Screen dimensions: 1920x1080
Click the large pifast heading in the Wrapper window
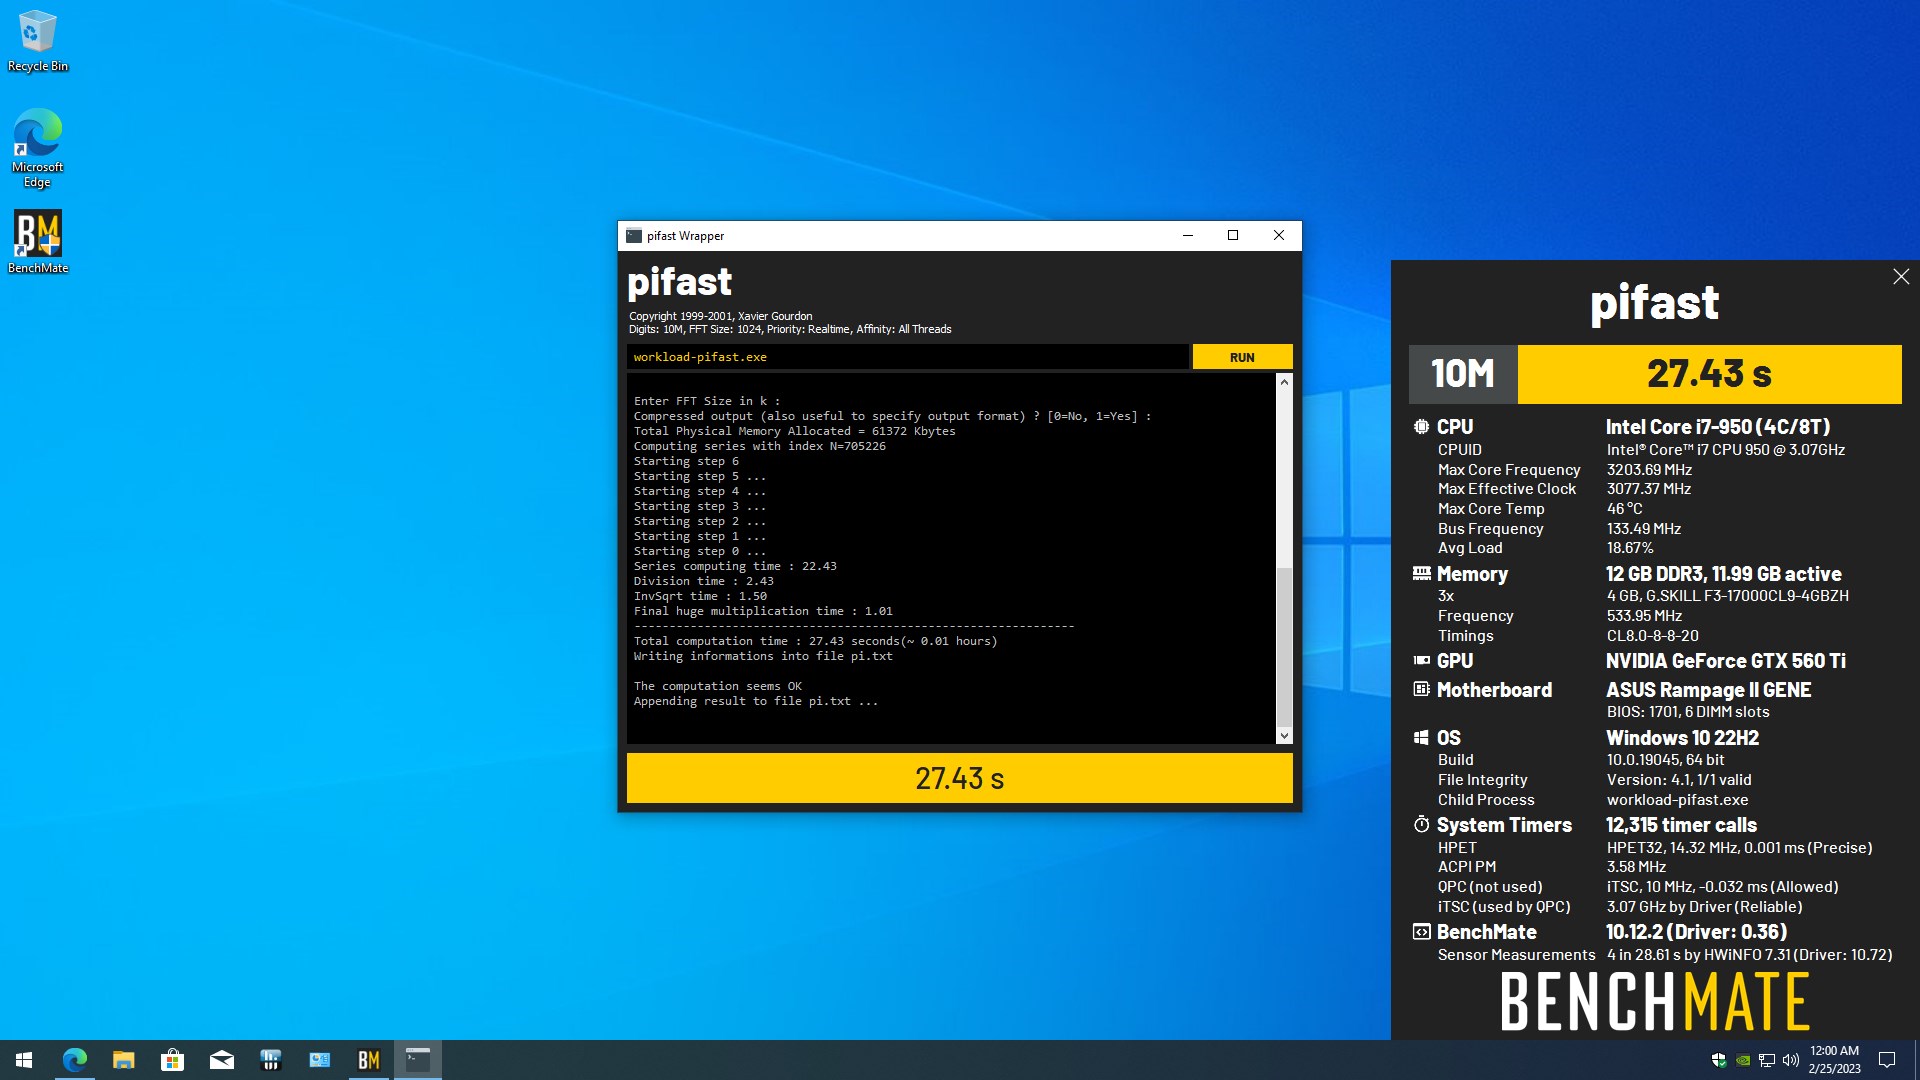click(679, 282)
